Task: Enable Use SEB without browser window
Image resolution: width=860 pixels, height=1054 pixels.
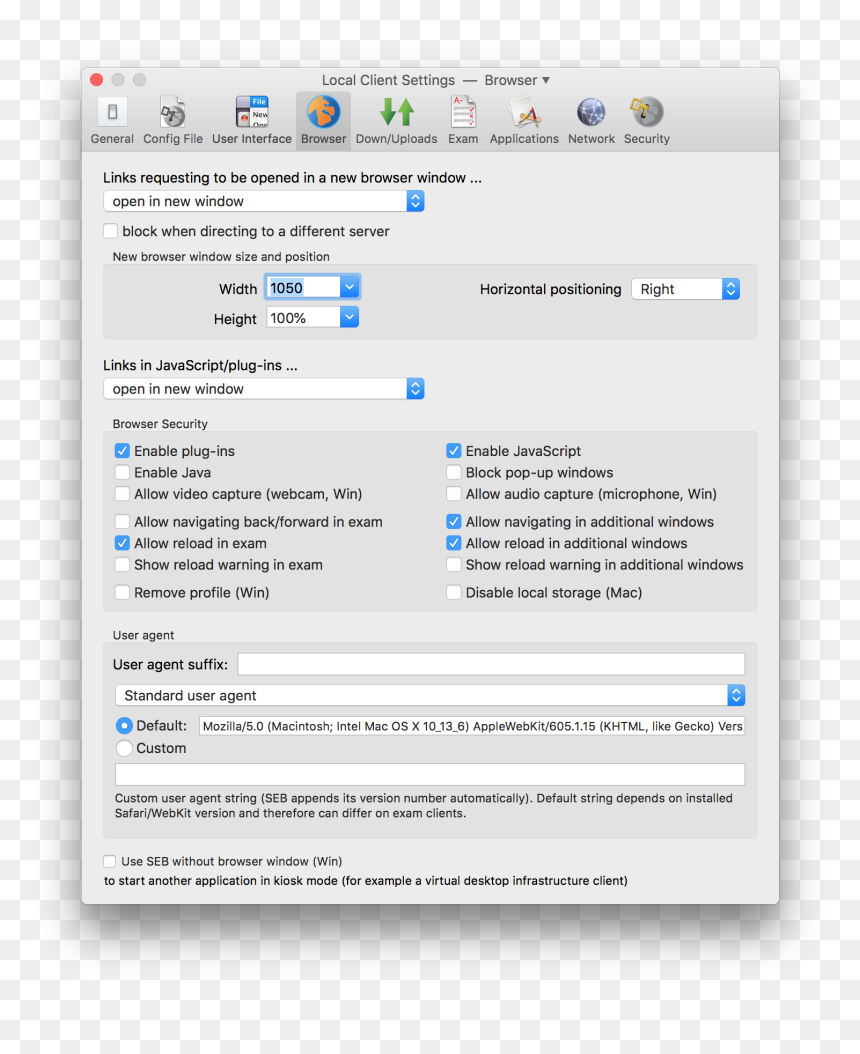Action: pos(110,862)
